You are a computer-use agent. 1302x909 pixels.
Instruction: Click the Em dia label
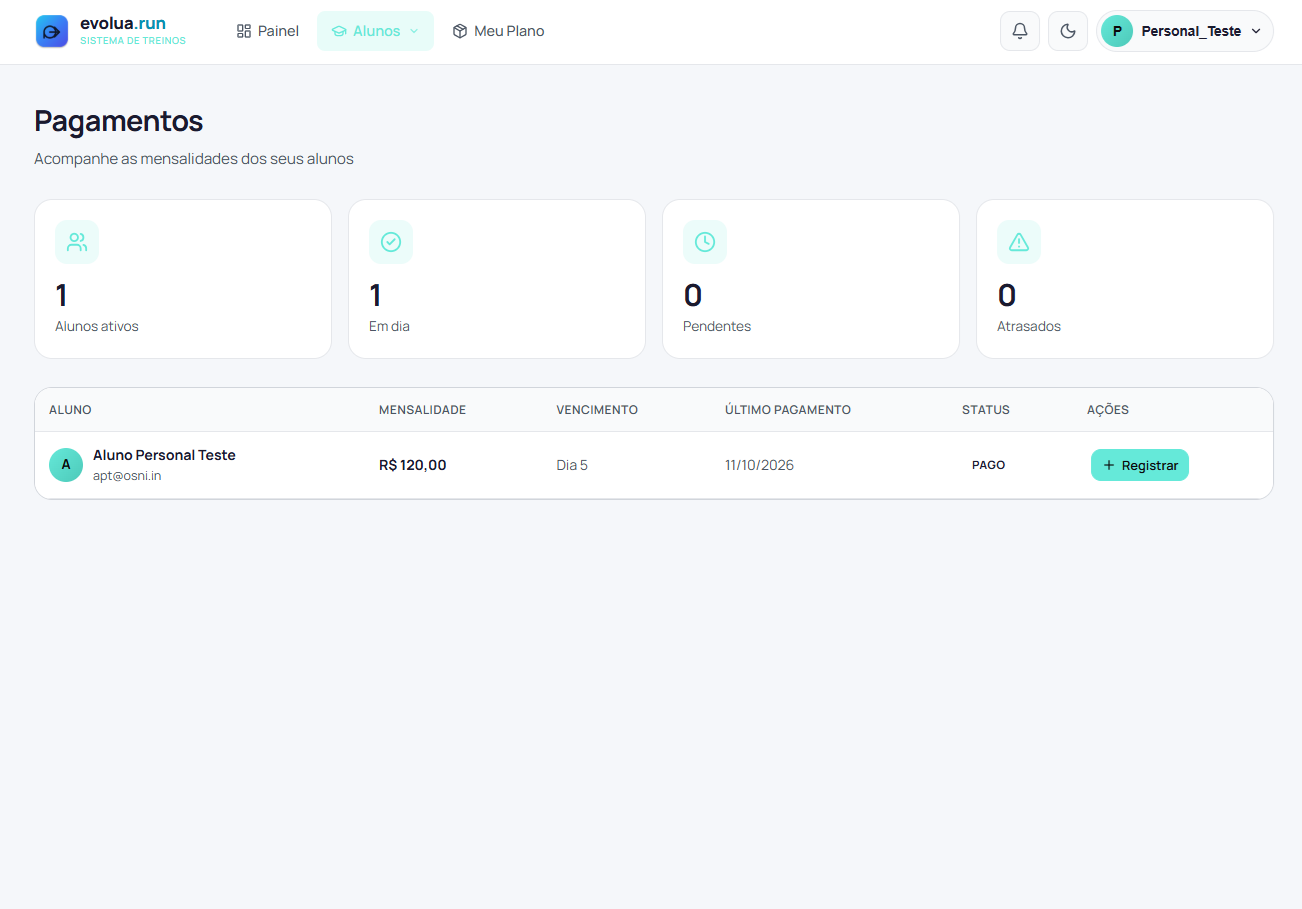(389, 326)
